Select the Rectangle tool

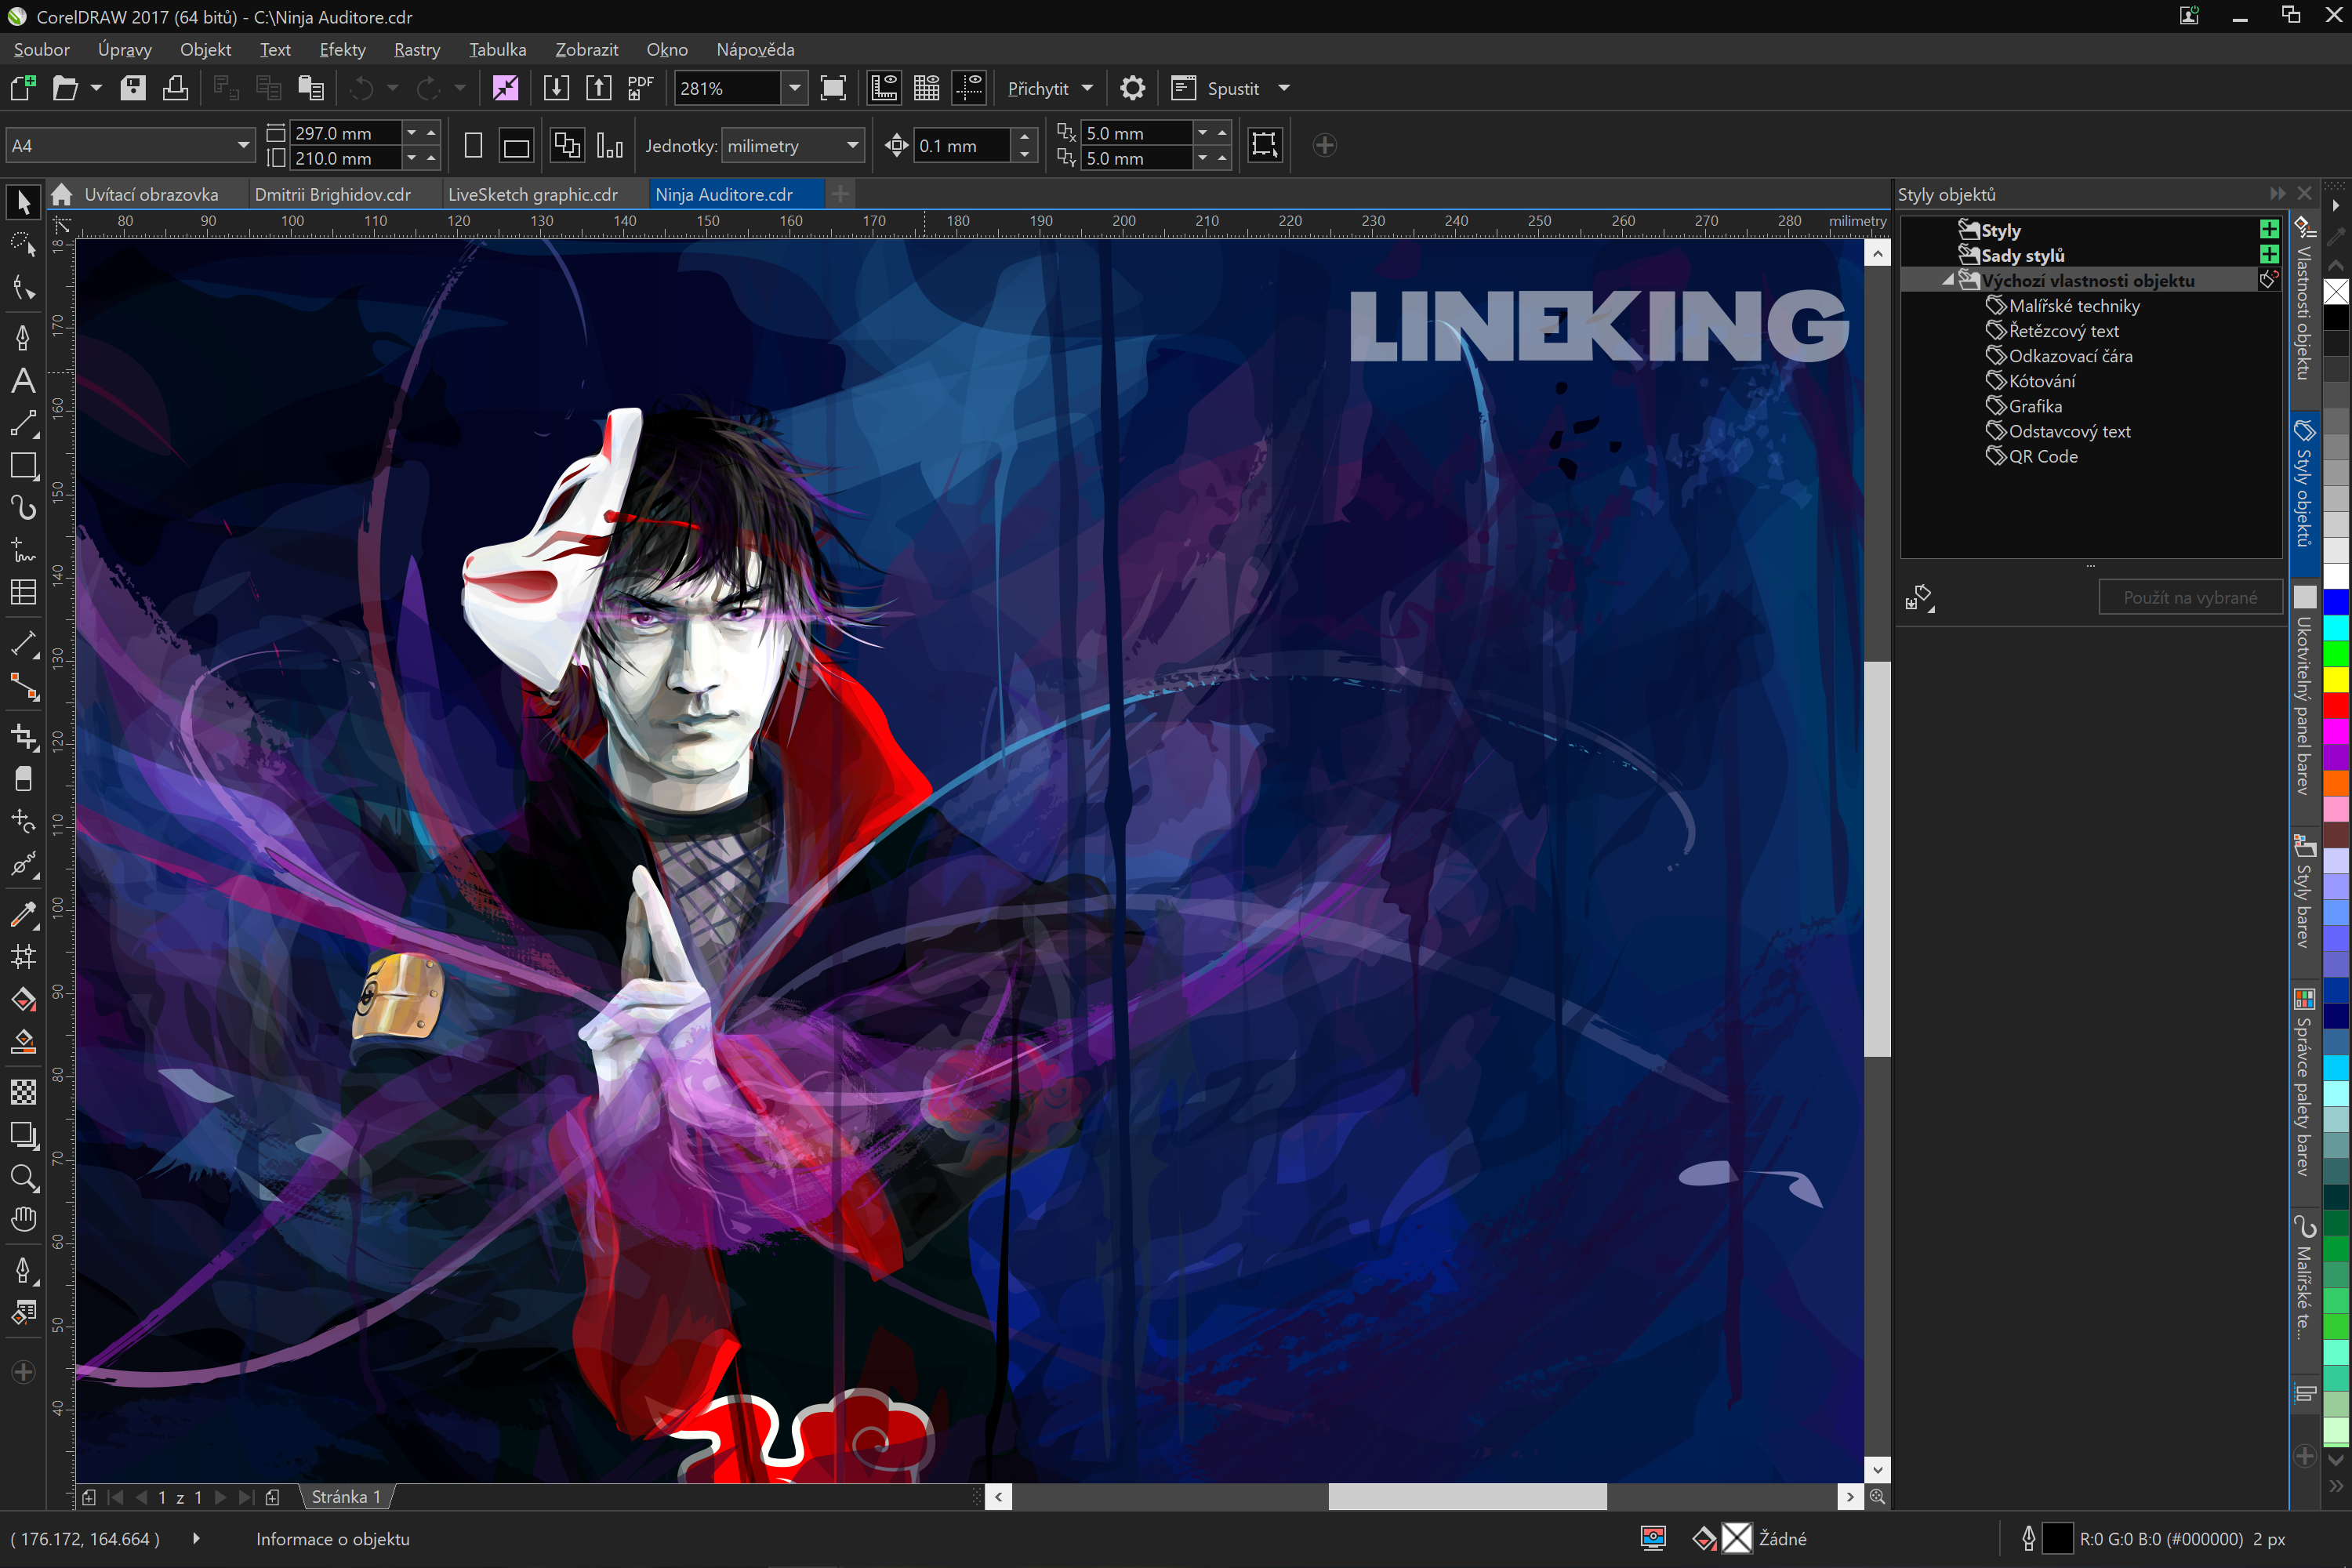23,466
